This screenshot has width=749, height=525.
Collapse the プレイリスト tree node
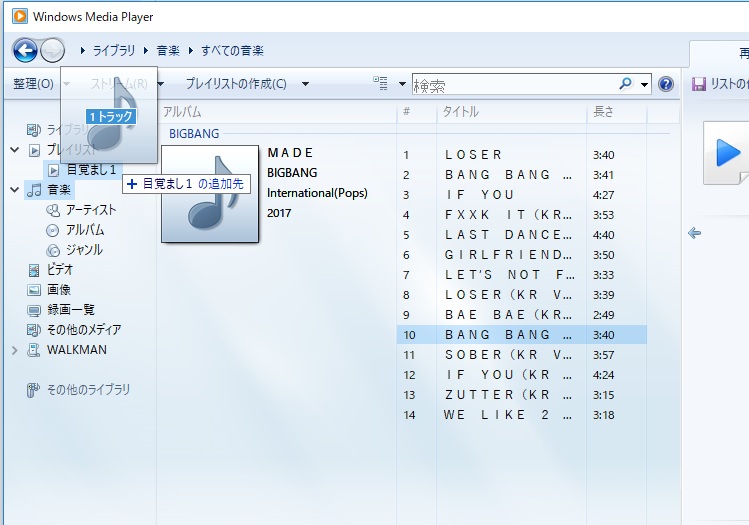(x=15, y=150)
